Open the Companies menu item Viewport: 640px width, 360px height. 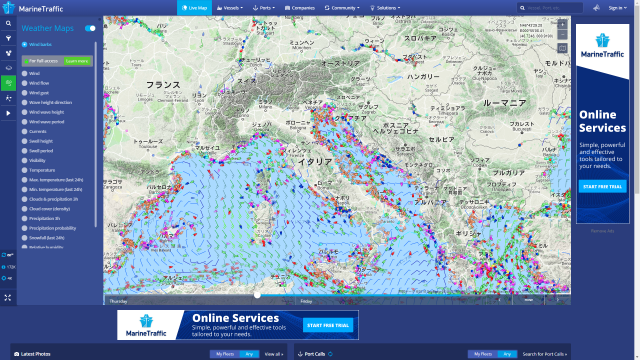pos(300,8)
